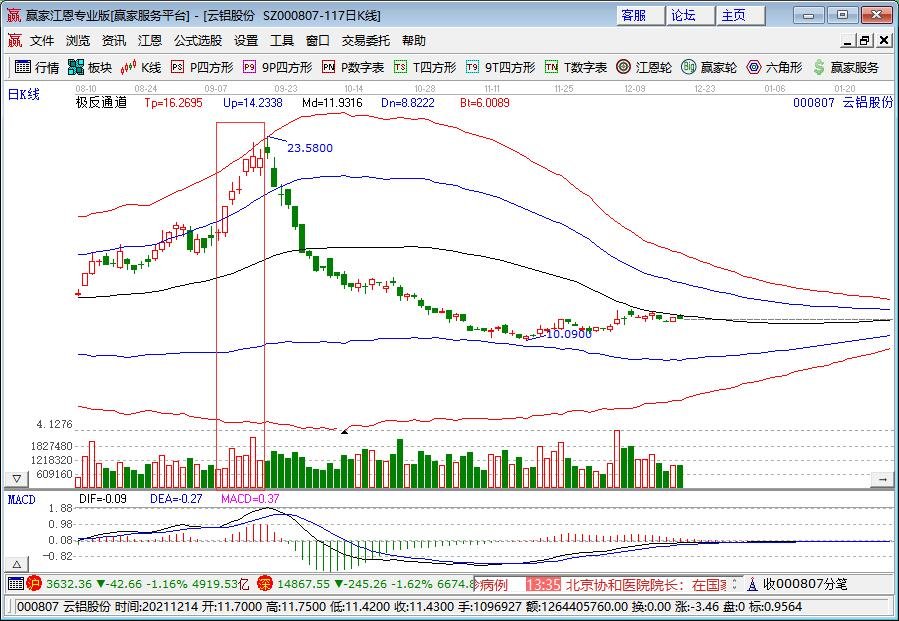Switch to the K线 candlestick chart
This screenshot has width=899, height=621.
[x=140, y=68]
